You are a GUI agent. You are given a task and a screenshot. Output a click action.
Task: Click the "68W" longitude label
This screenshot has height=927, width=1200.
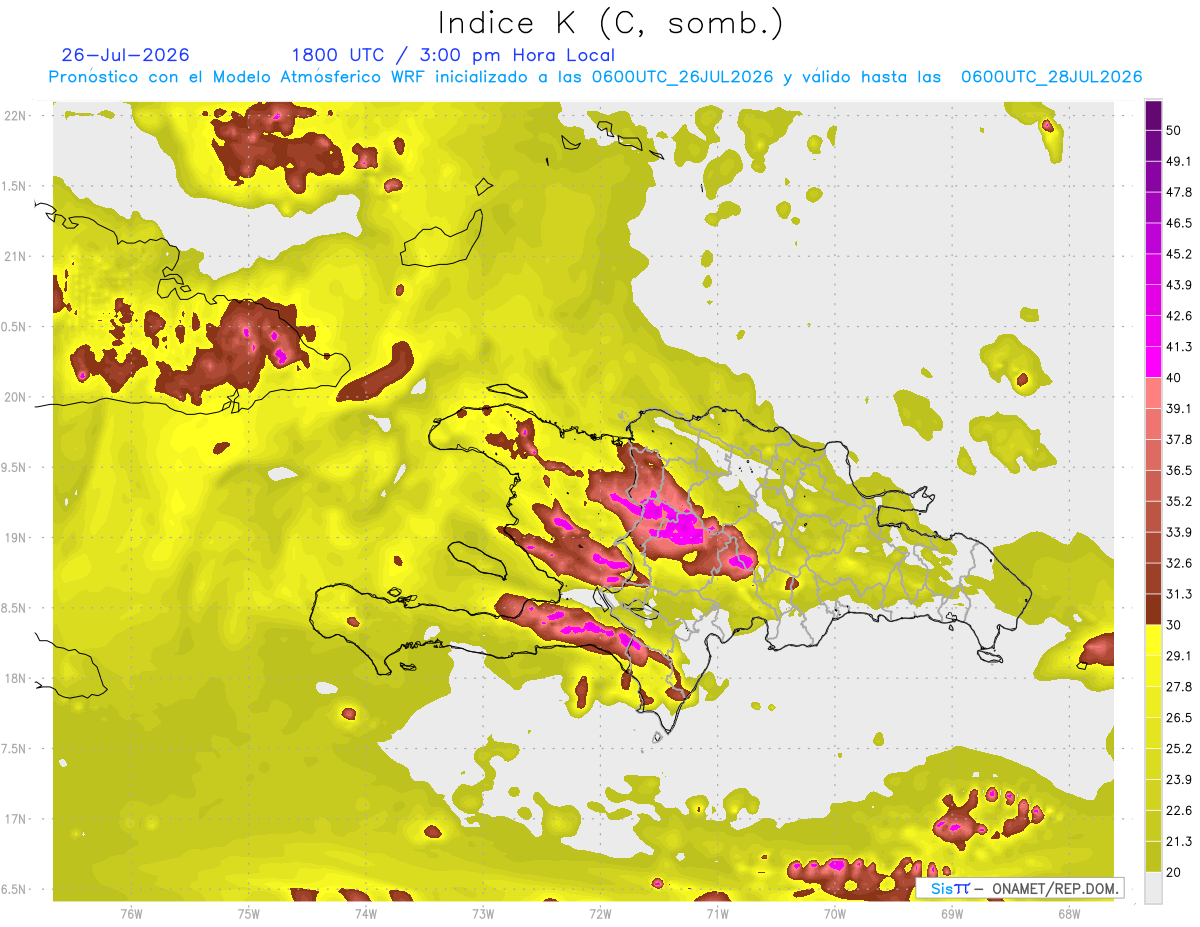[x=1068, y=913]
